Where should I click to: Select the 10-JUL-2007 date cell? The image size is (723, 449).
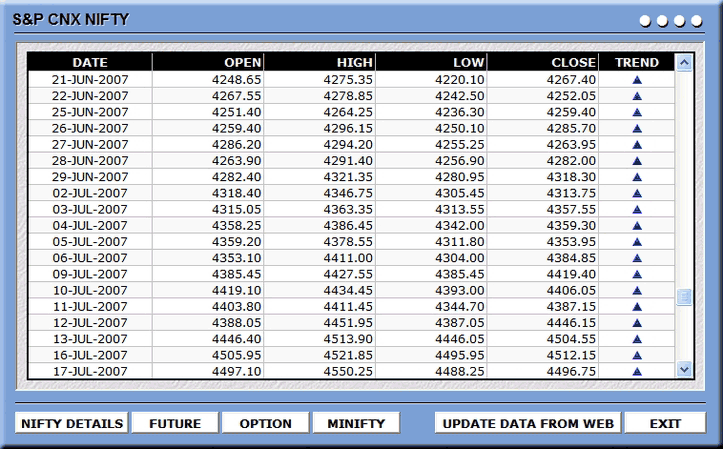[x=90, y=290]
